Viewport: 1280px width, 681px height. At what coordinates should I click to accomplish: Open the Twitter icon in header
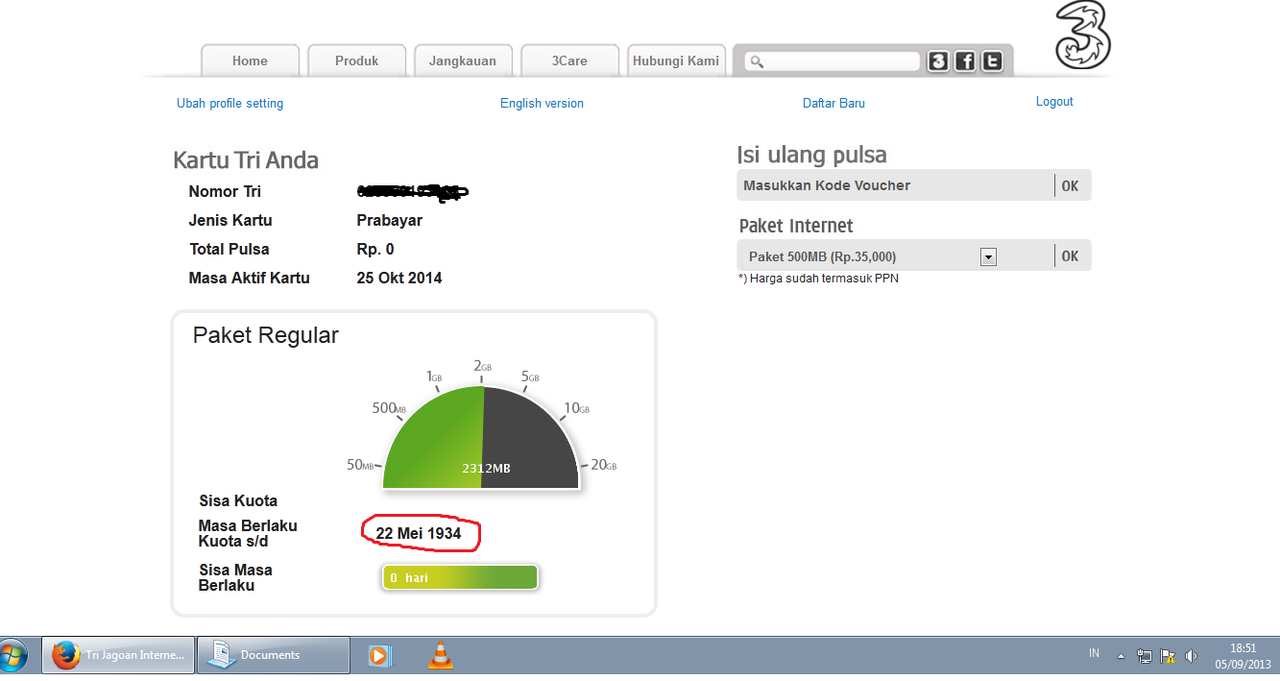(992, 61)
